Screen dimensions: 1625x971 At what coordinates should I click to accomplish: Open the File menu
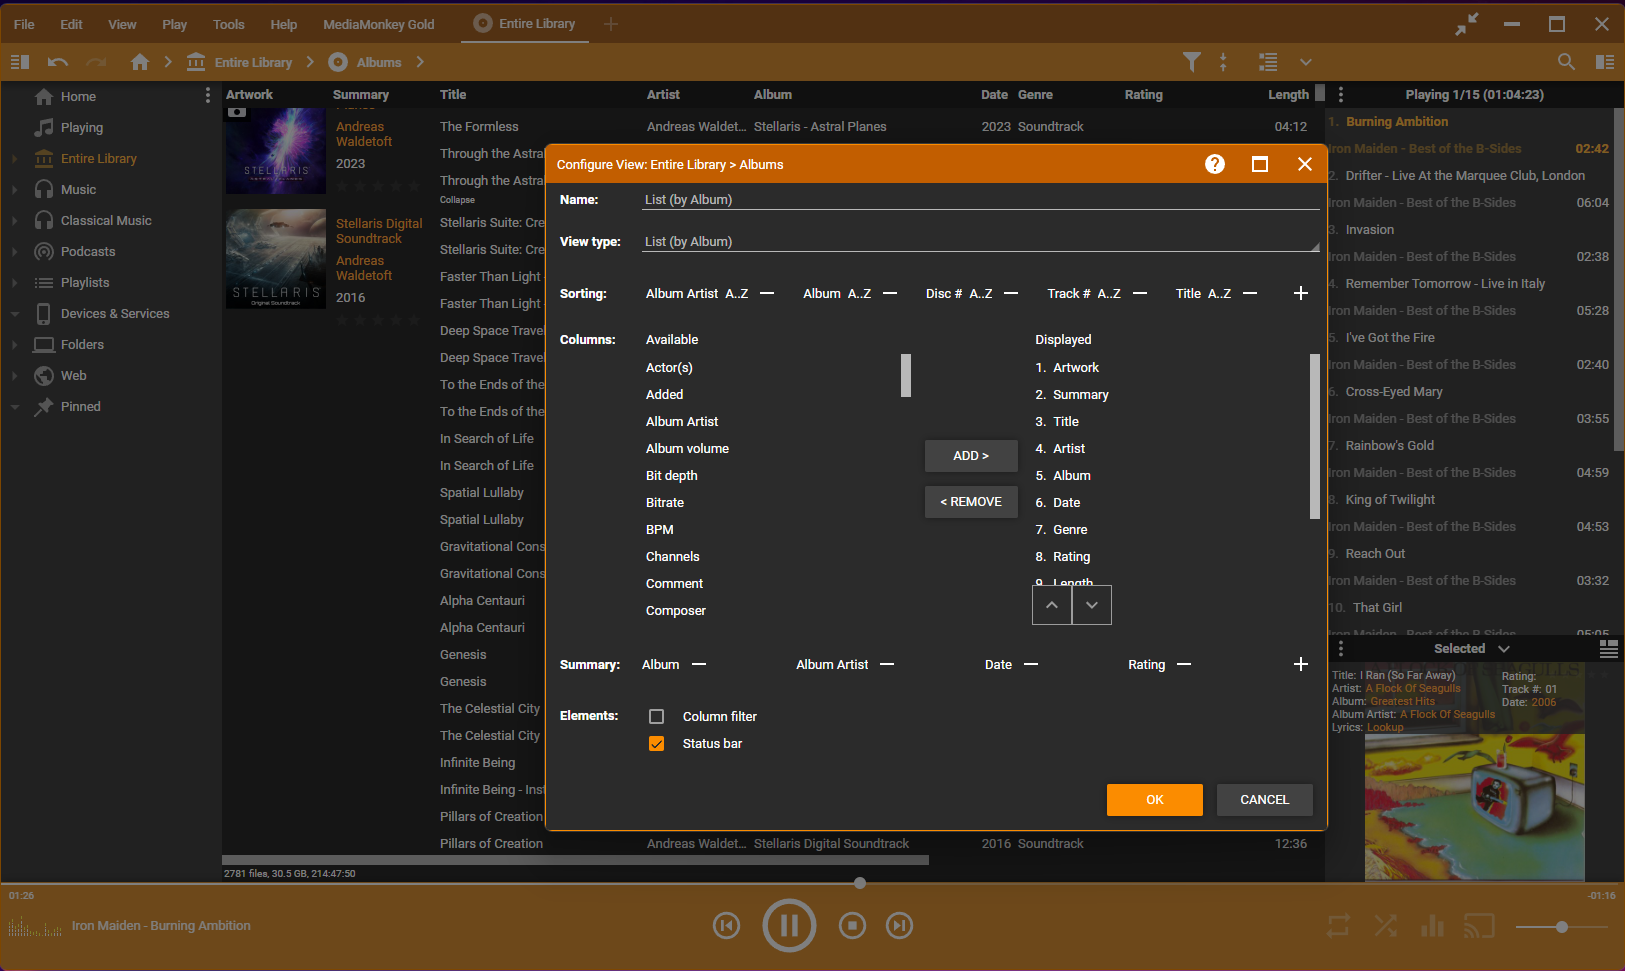pyautogui.click(x=24, y=24)
